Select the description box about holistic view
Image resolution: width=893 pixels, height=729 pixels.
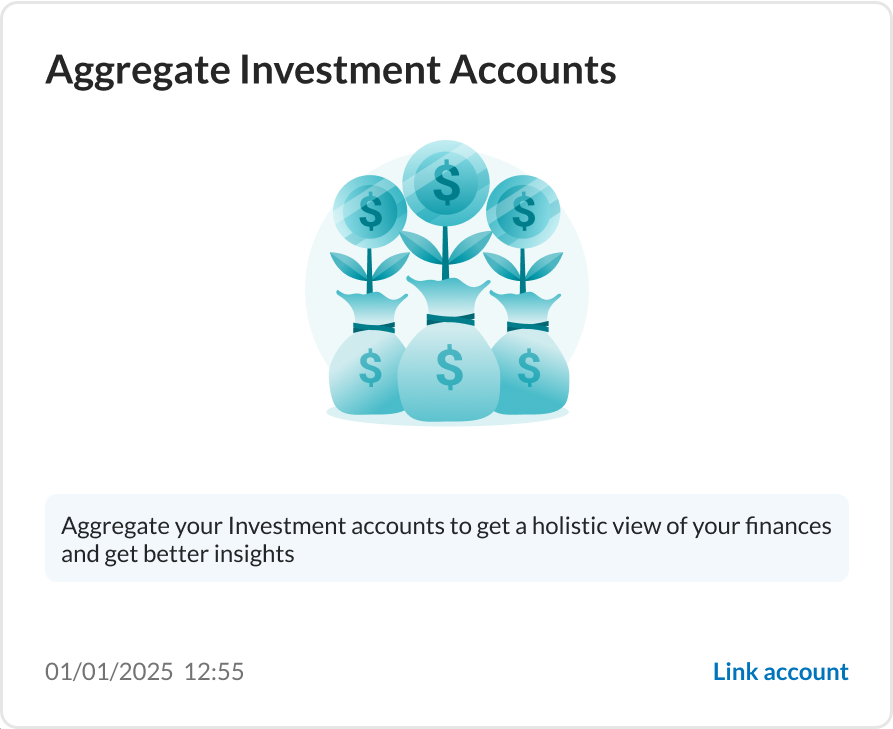[446, 538]
